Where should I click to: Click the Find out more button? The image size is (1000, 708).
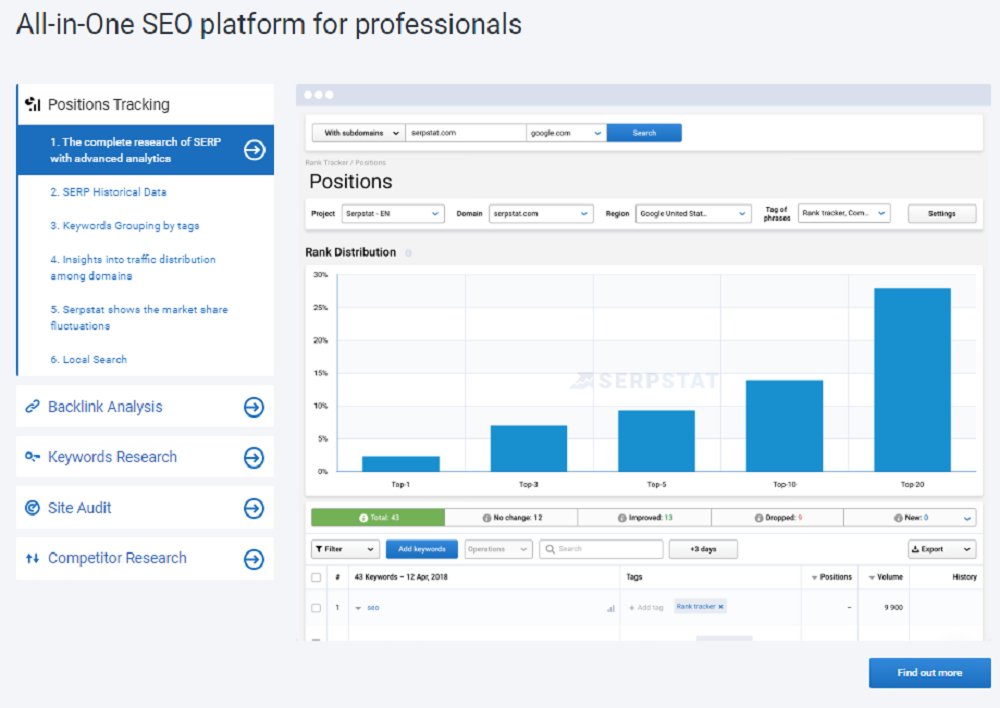[928, 672]
